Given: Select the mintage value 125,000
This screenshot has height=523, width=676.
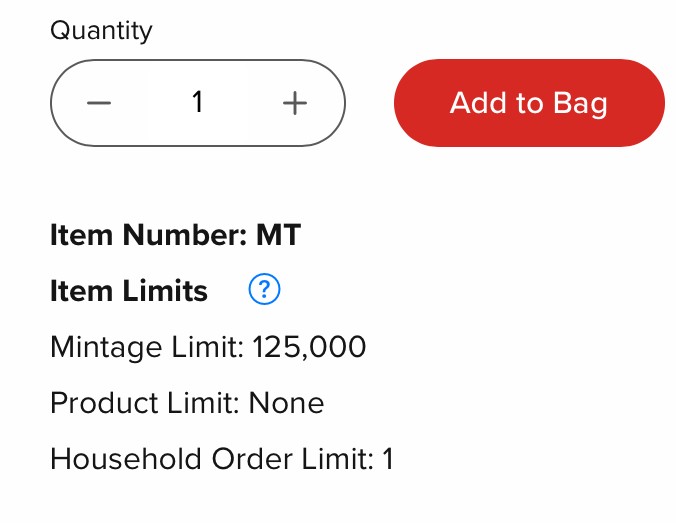Looking at the screenshot, I should [310, 347].
